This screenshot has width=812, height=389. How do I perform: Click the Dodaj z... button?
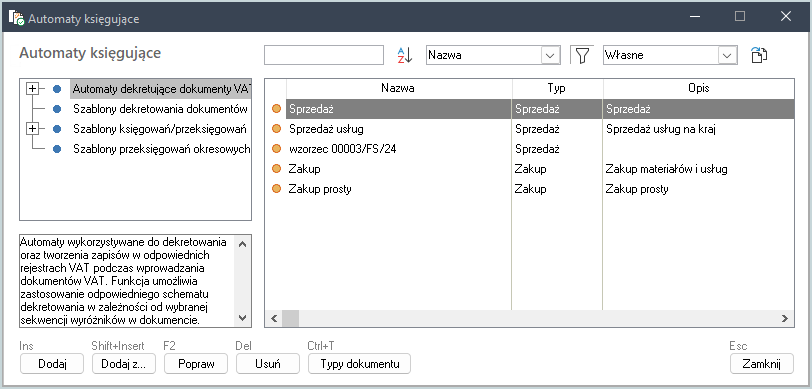coord(124,364)
